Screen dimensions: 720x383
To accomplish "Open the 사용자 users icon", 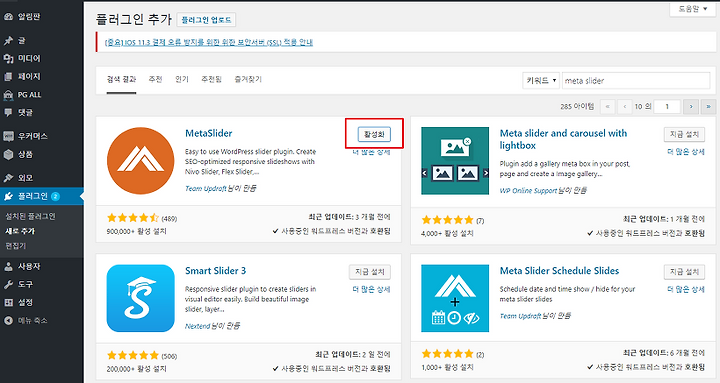I will click(8, 267).
